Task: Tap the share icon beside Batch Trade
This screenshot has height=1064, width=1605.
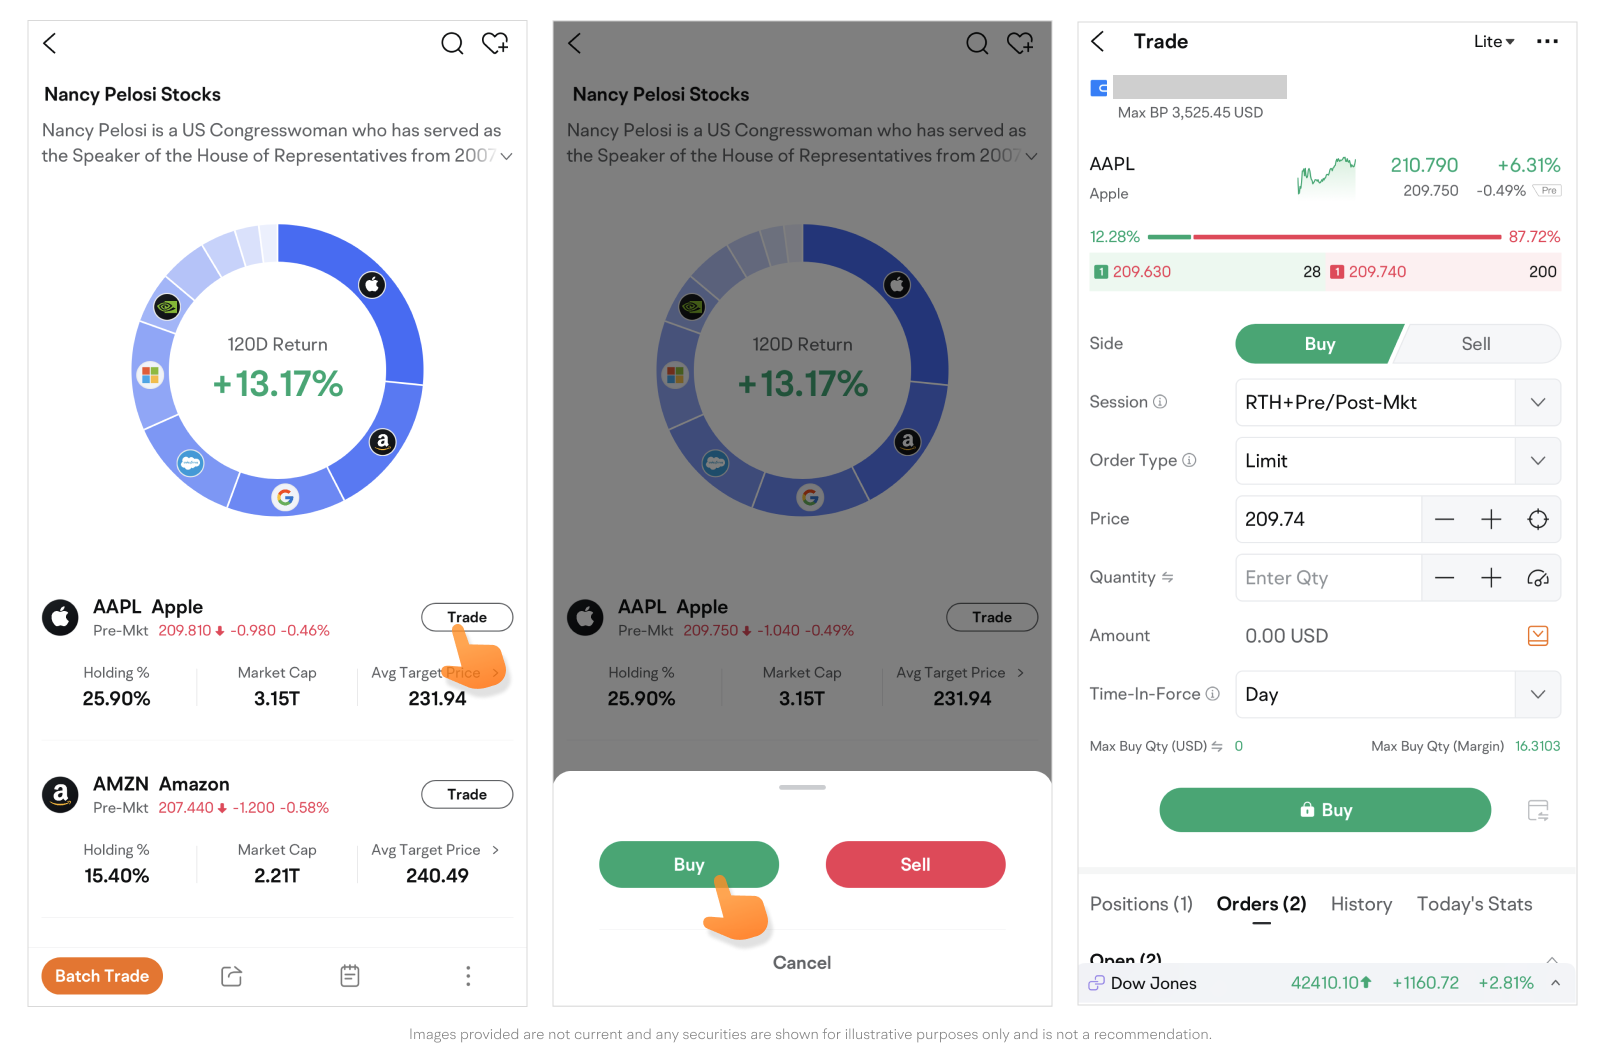Action: click(x=231, y=976)
